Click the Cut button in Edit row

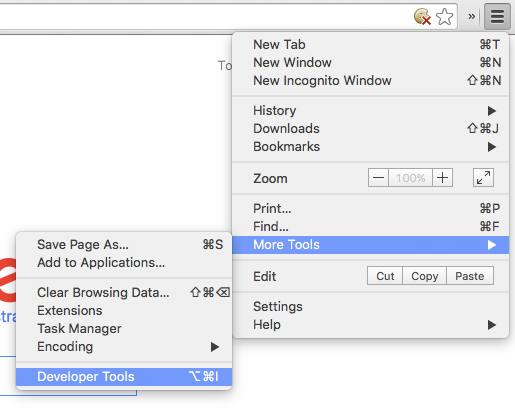[x=385, y=276]
